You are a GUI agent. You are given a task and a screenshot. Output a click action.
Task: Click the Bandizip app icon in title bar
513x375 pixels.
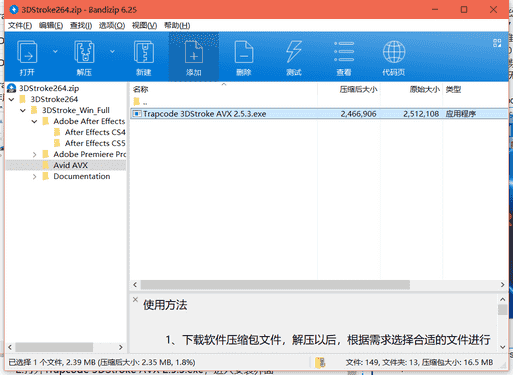(14, 10)
